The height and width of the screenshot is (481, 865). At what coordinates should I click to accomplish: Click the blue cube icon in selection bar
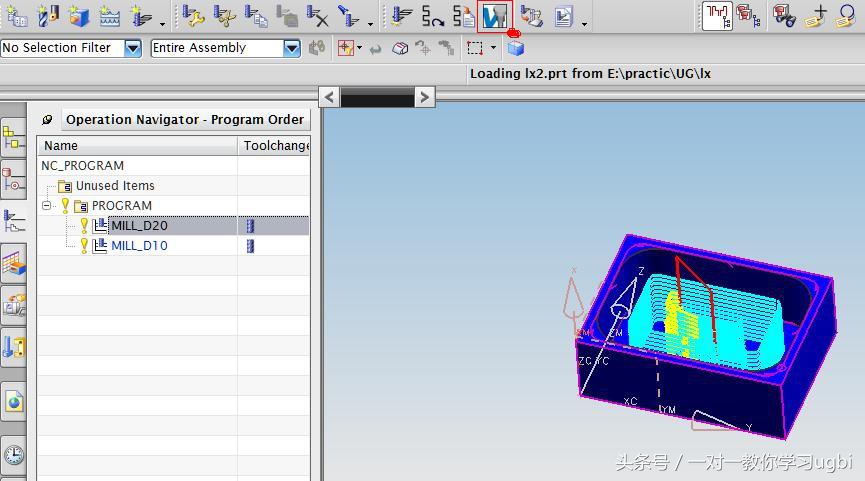[x=516, y=48]
